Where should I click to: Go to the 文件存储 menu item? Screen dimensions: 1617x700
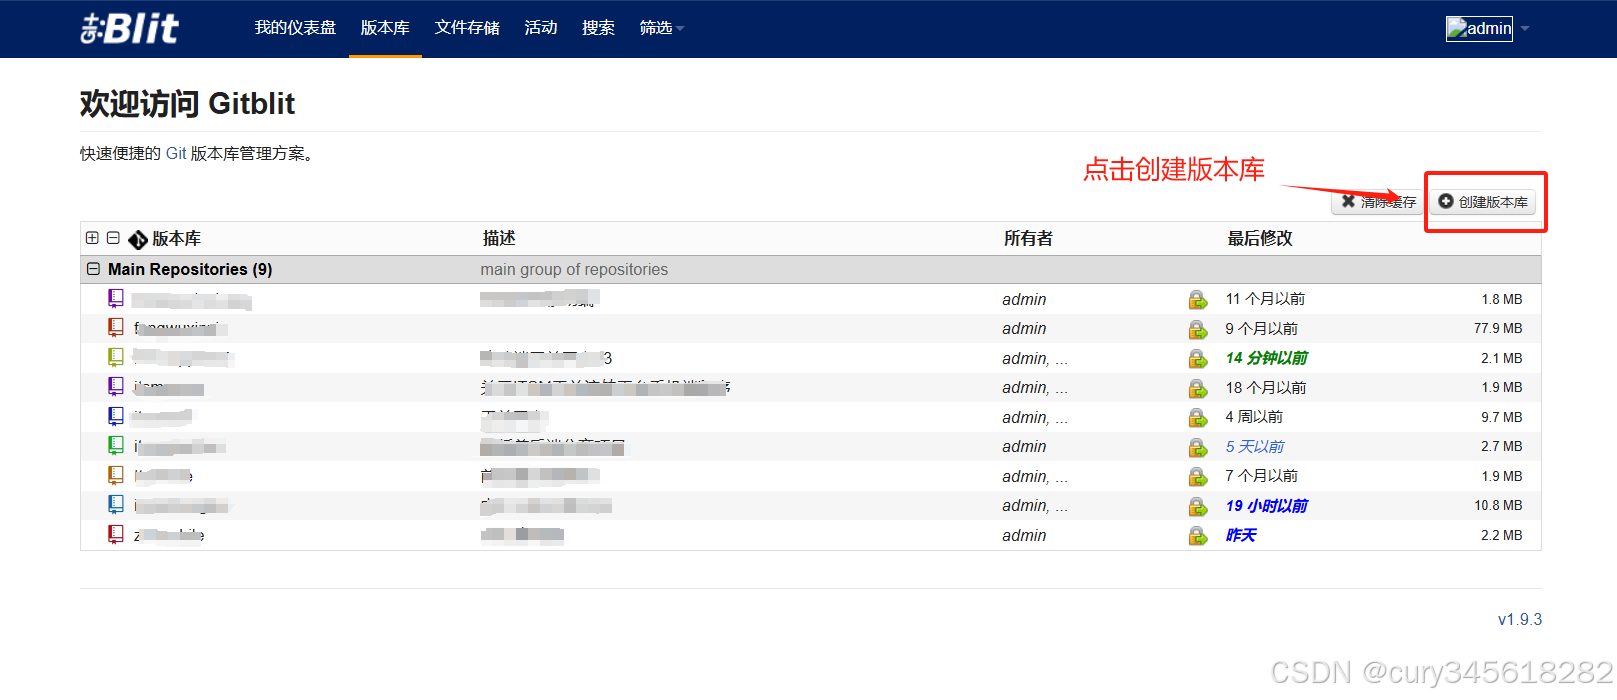(467, 28)
